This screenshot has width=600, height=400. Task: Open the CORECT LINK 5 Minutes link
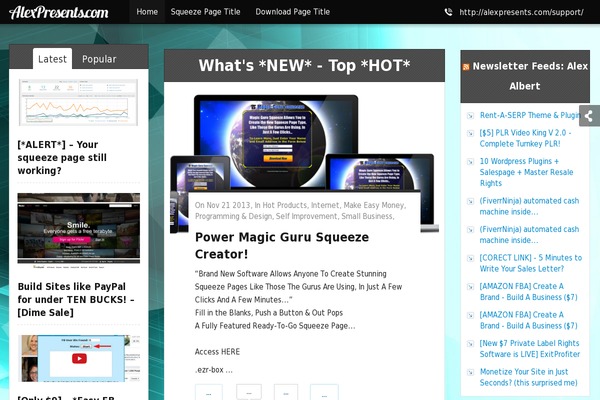click(531, 263)
